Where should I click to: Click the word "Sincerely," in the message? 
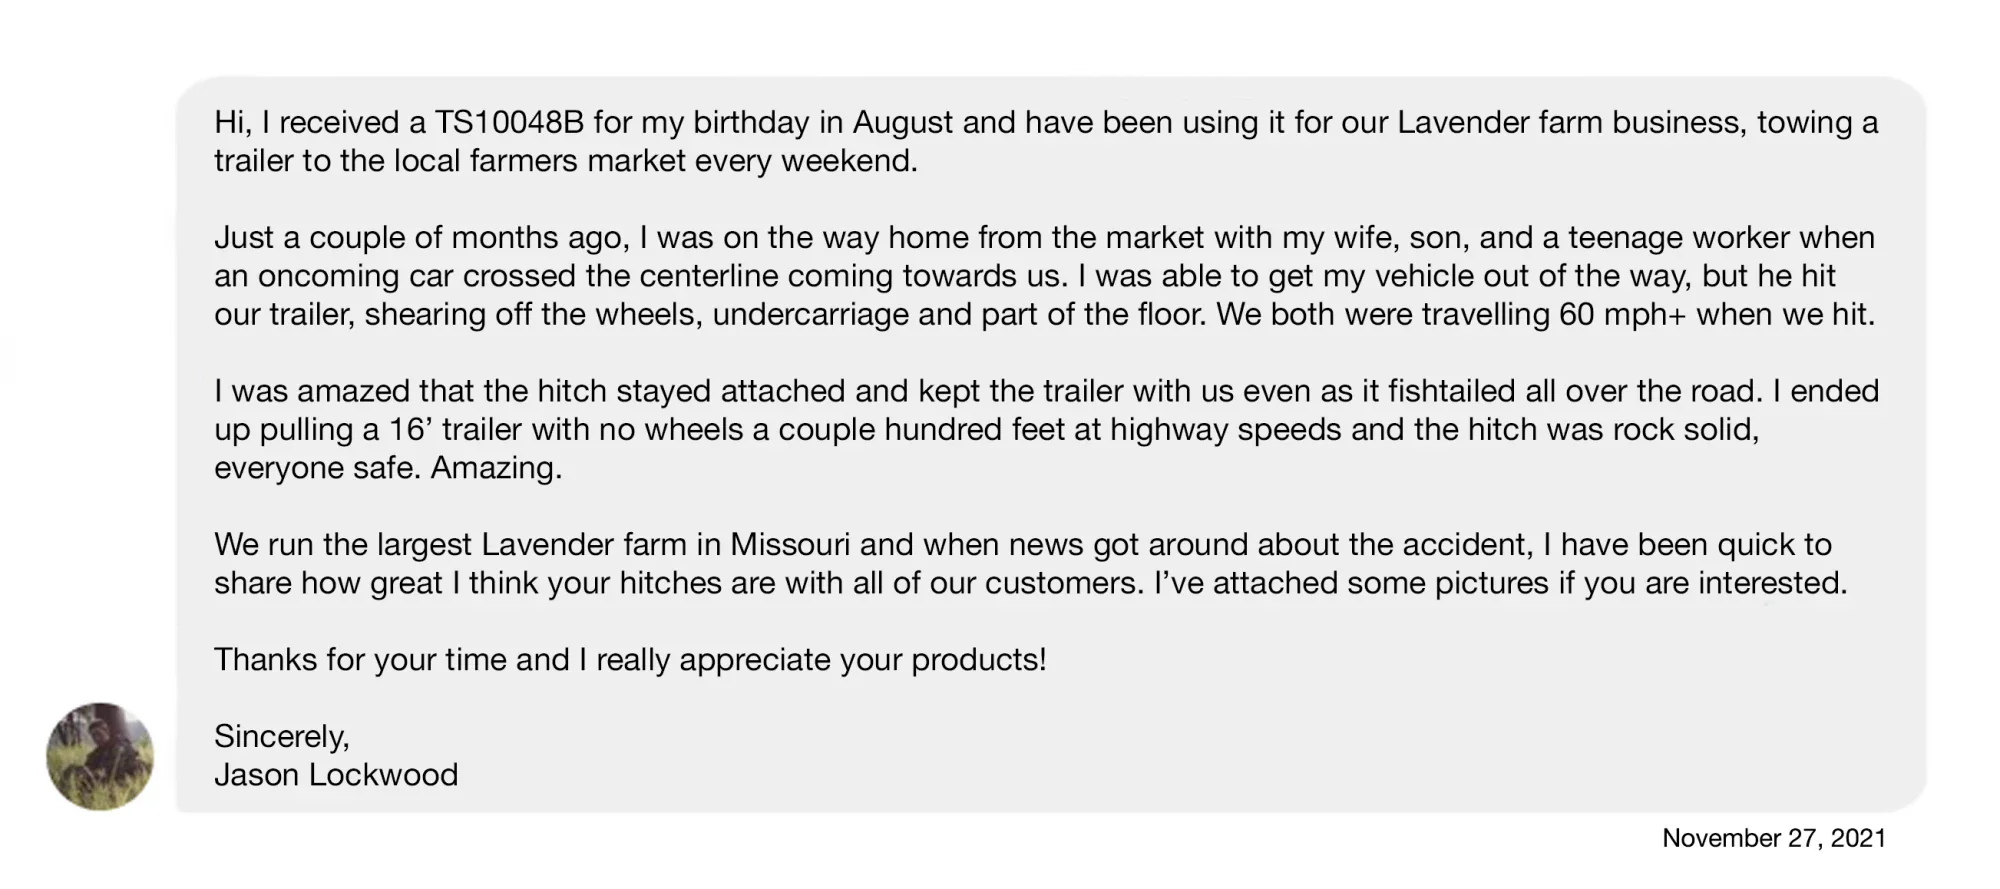(281, 737)
